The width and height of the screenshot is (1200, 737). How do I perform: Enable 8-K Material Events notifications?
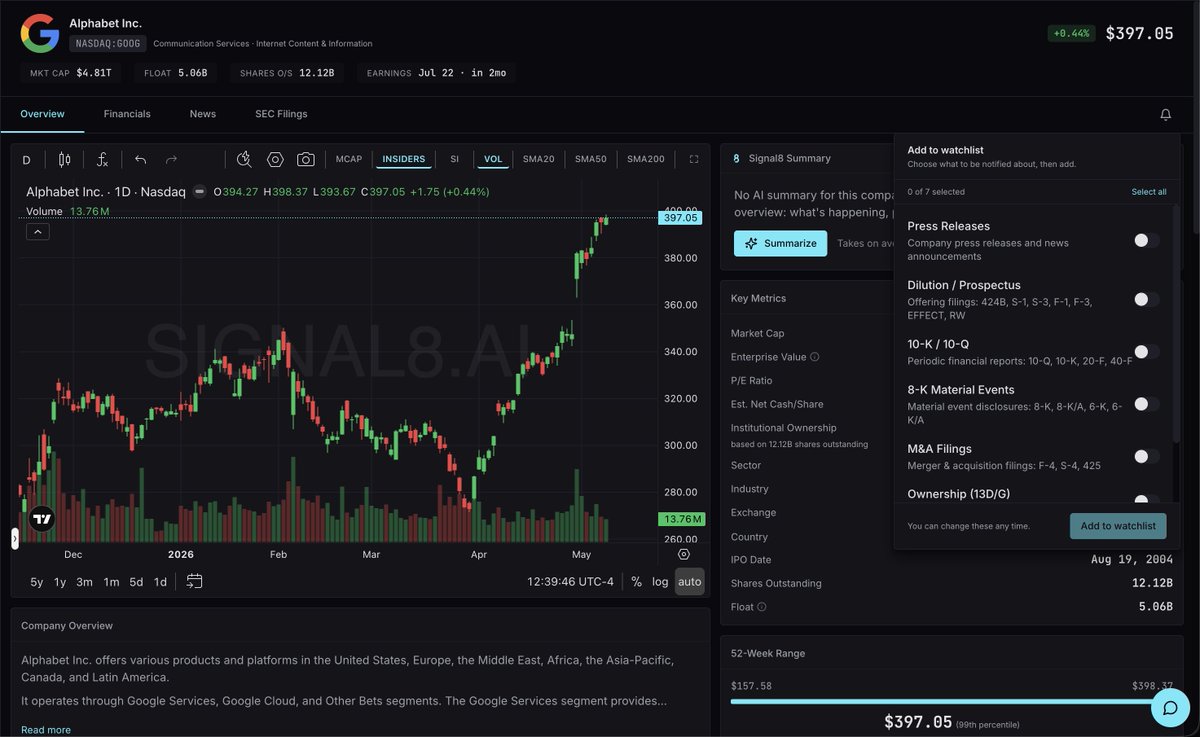coord(1146,404)
